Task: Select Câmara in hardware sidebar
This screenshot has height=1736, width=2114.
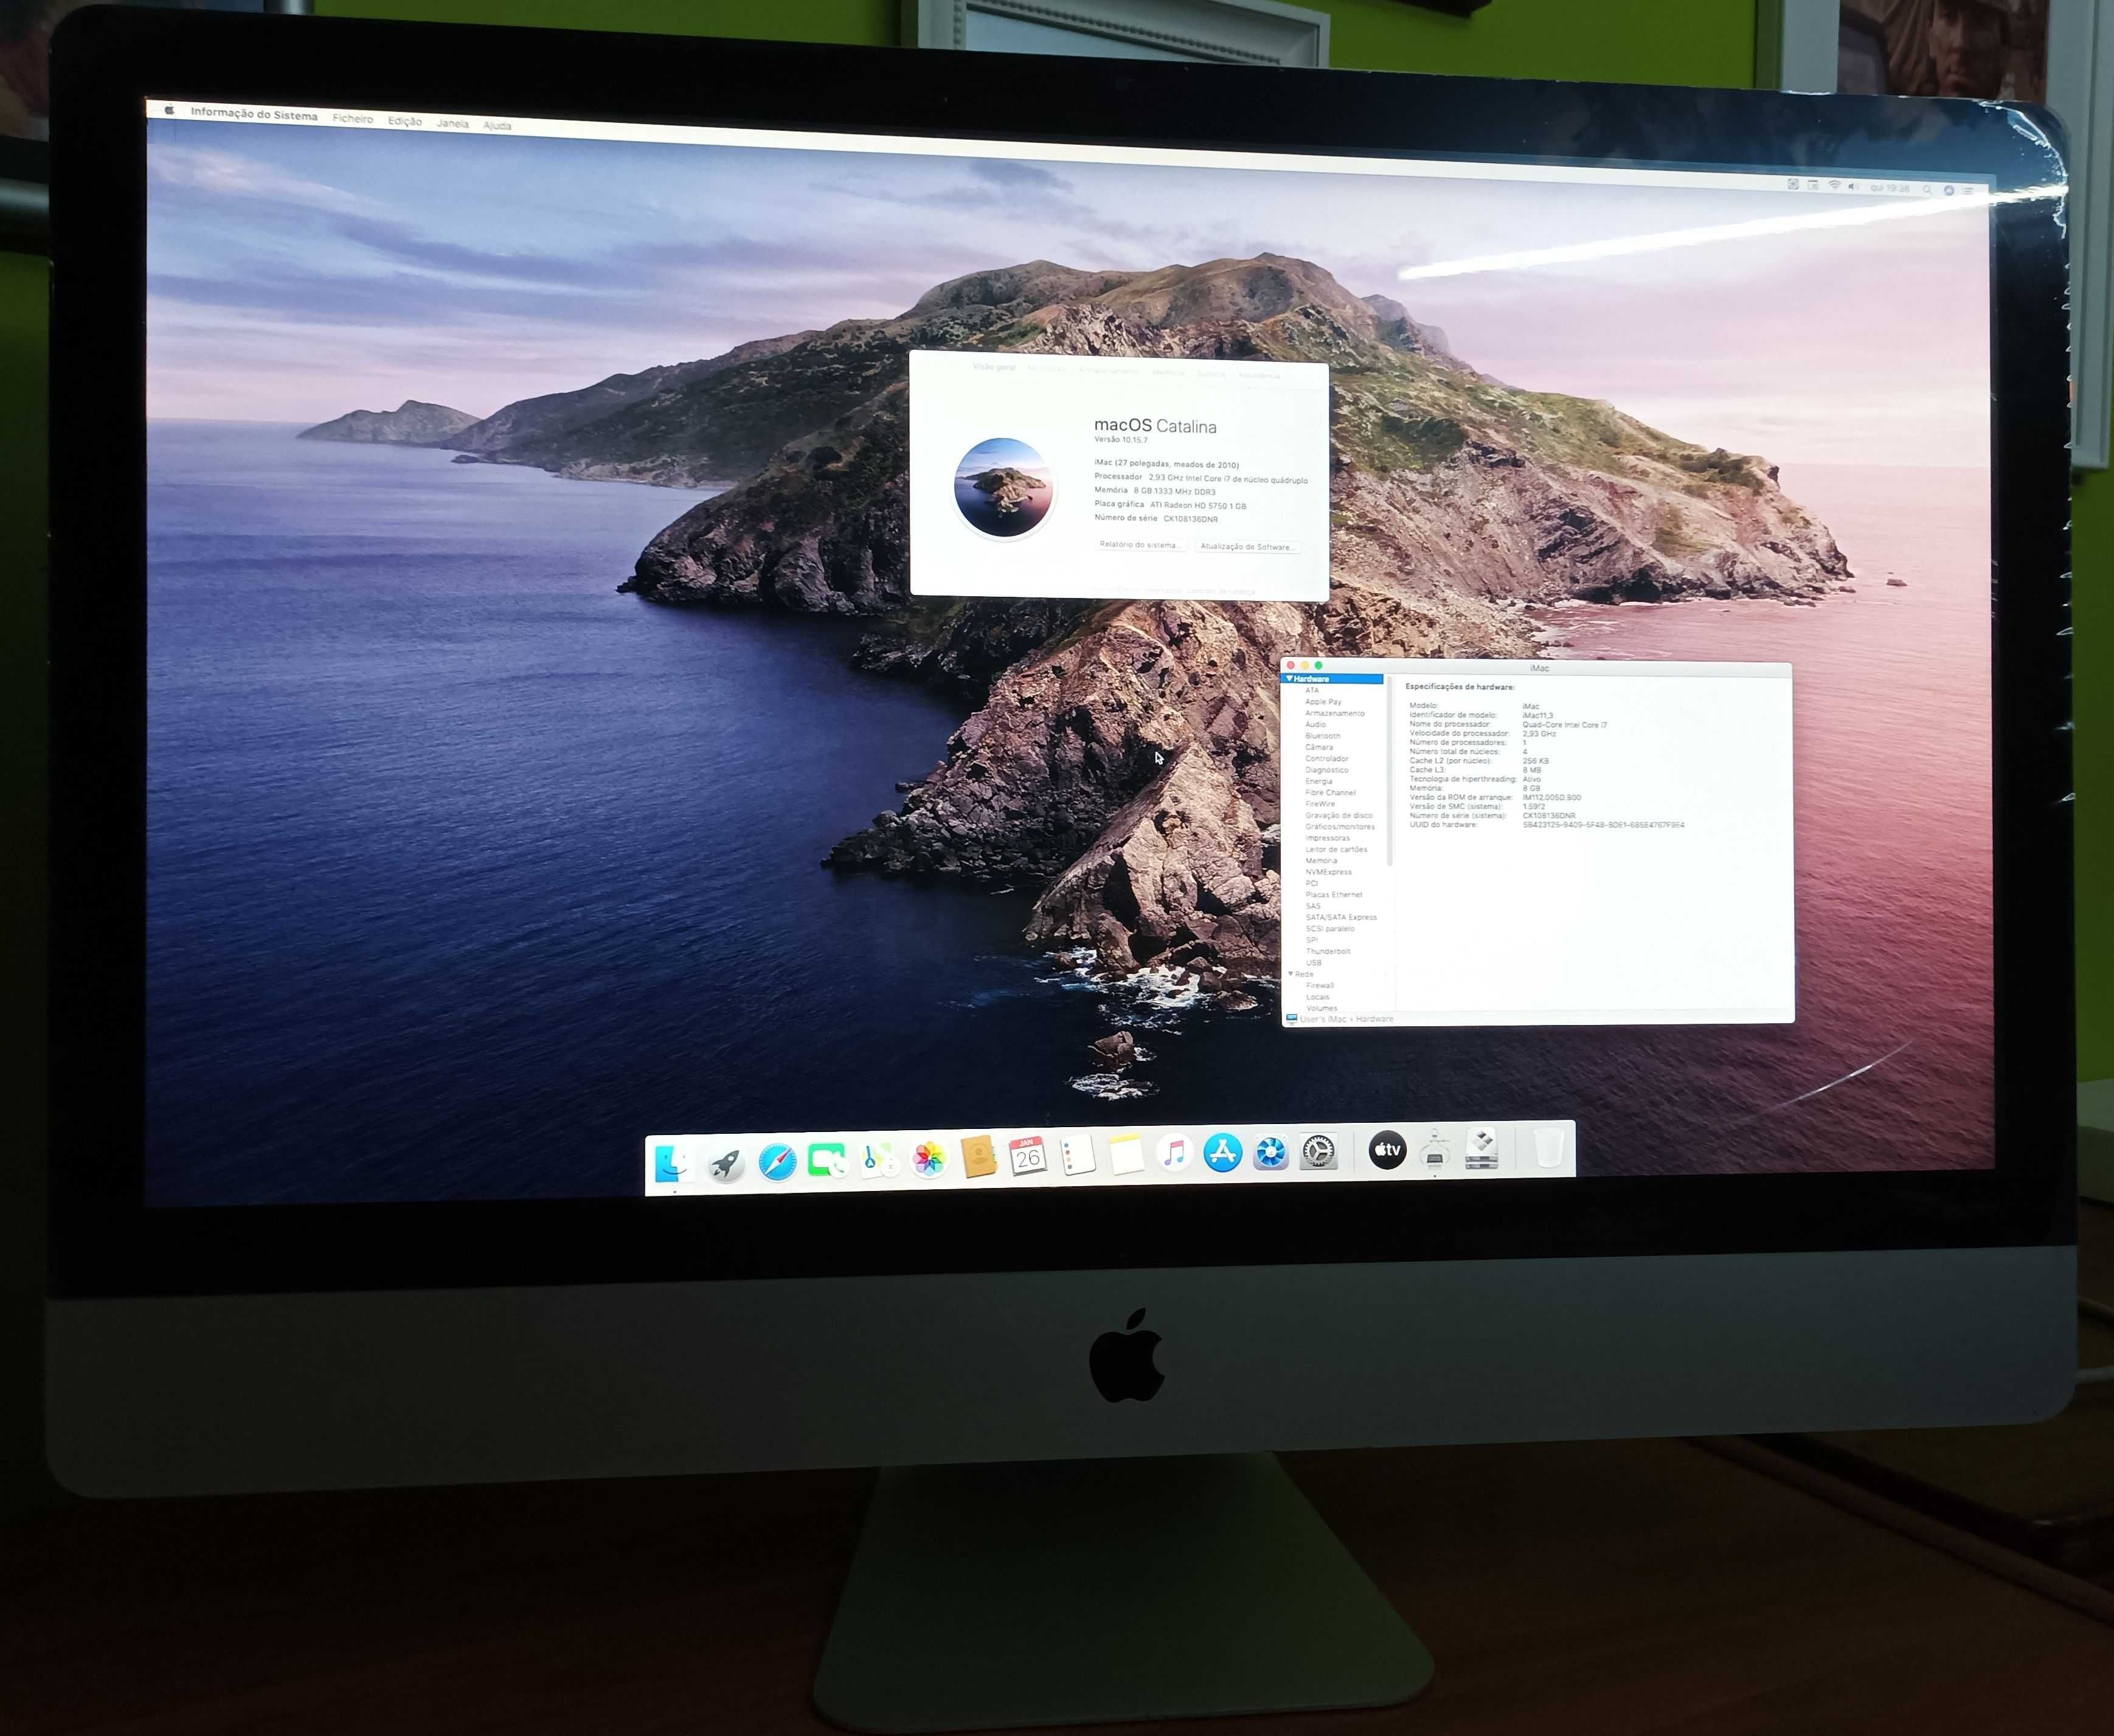Action: (1319, 747)
